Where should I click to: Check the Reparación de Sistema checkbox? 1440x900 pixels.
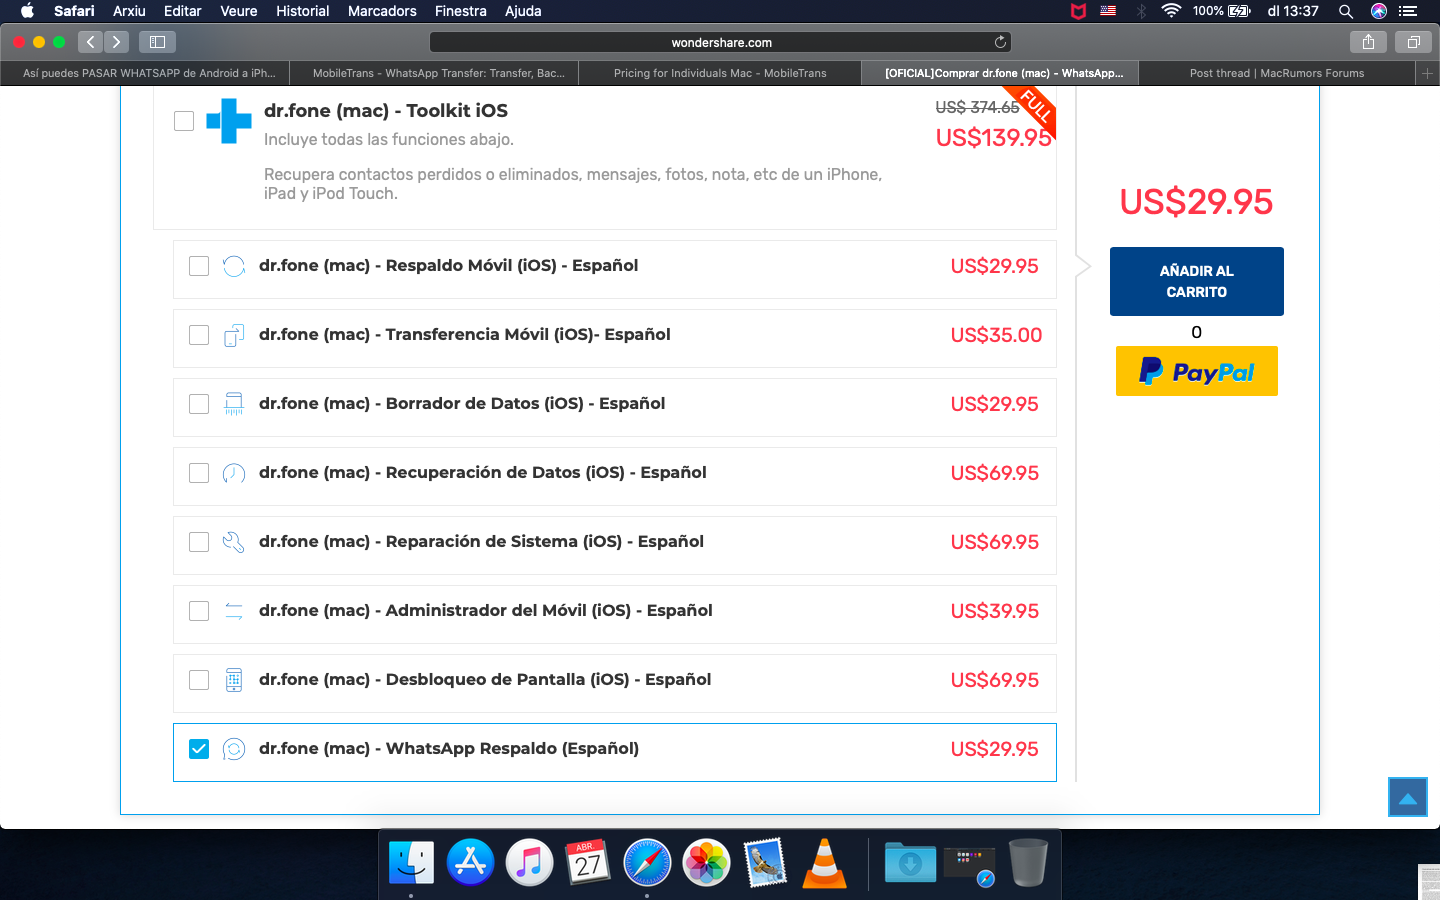[199, 542]
